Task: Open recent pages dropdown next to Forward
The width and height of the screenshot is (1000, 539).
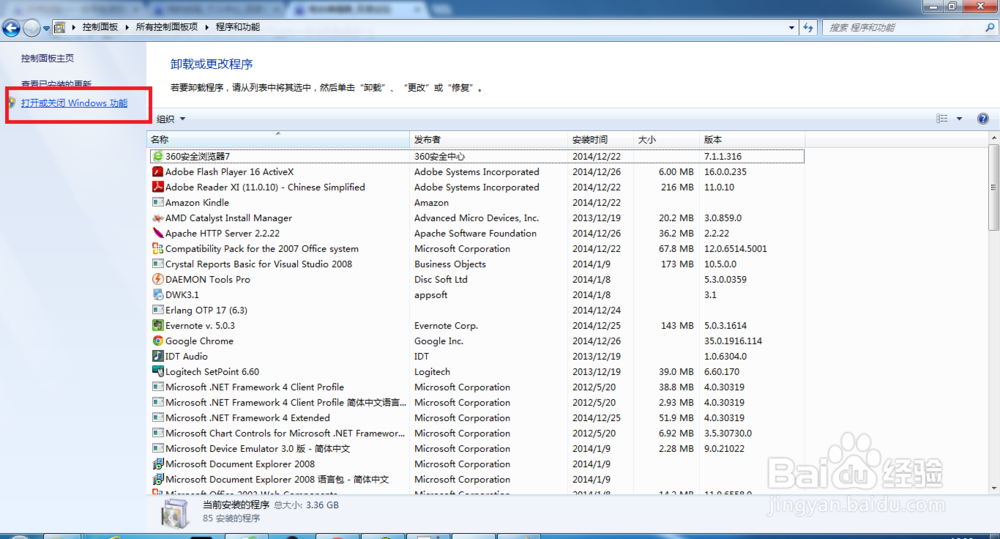Action: coord(46,28)
